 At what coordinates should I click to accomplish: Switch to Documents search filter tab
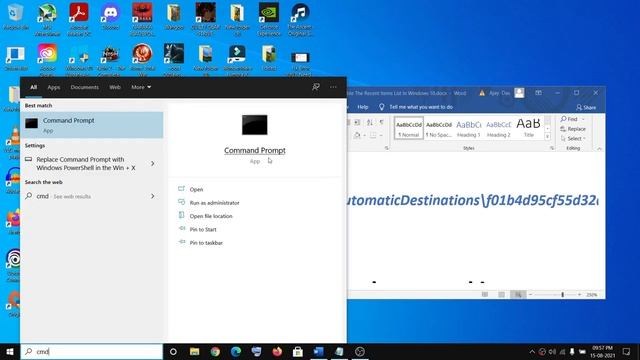[84, 87]
